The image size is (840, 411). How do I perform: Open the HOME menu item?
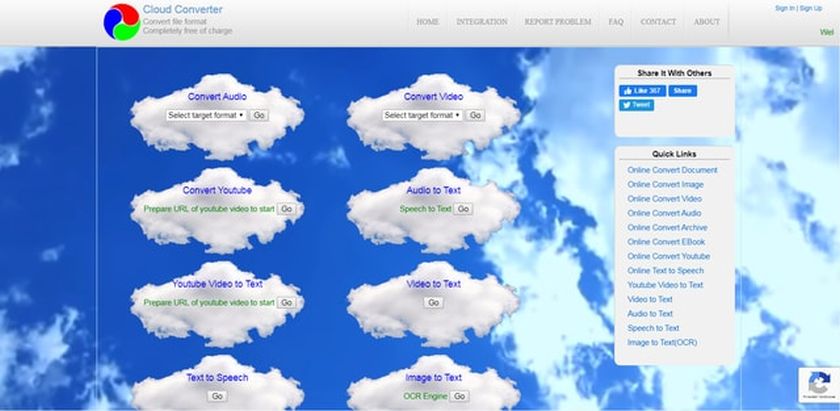coord(427,22)
